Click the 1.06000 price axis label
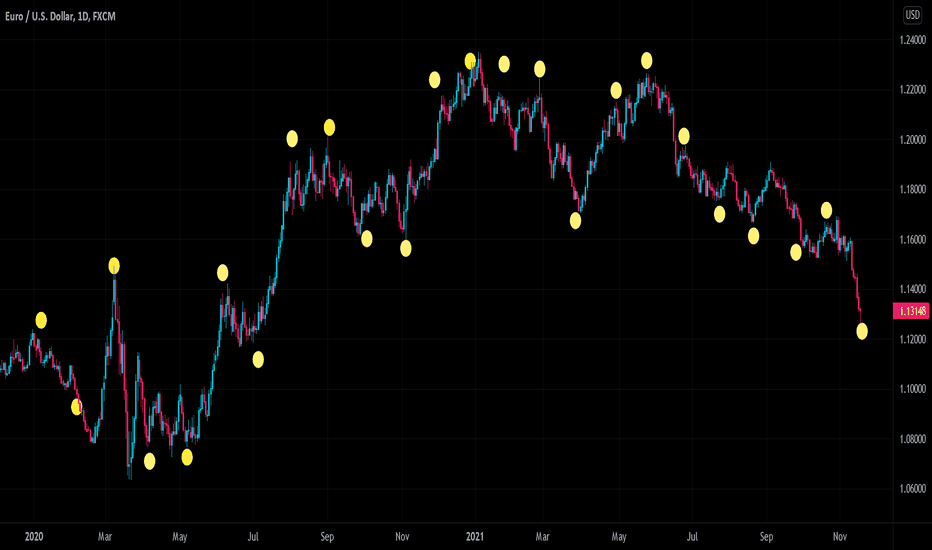Image resolution: width=932 pixels, height=550 pixels. click(912, 489)
